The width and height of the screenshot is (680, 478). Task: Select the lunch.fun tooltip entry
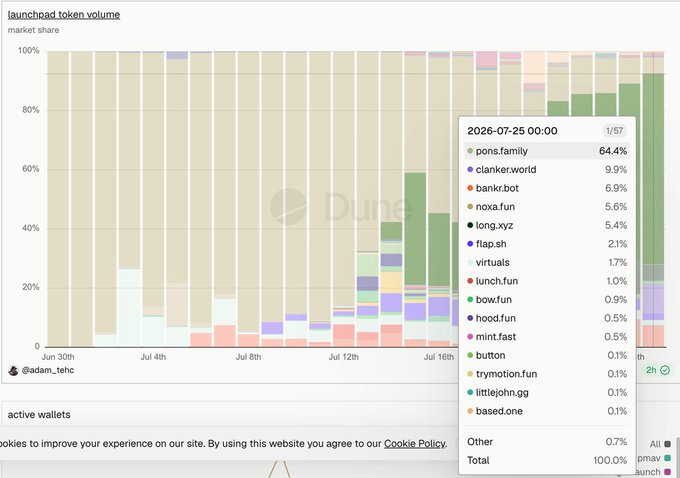point(547,281)
